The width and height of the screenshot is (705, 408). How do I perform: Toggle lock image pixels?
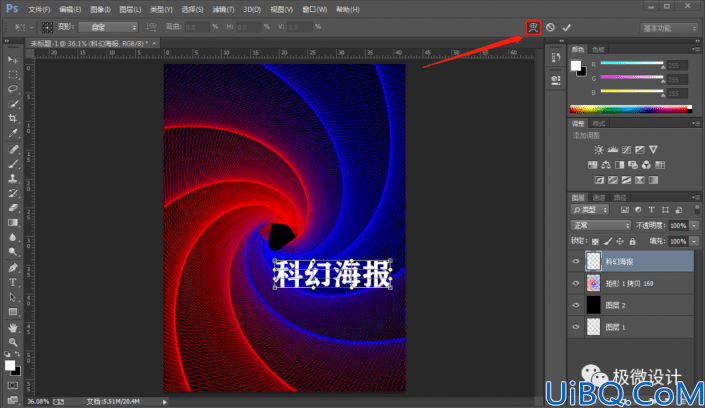point(608,242)
